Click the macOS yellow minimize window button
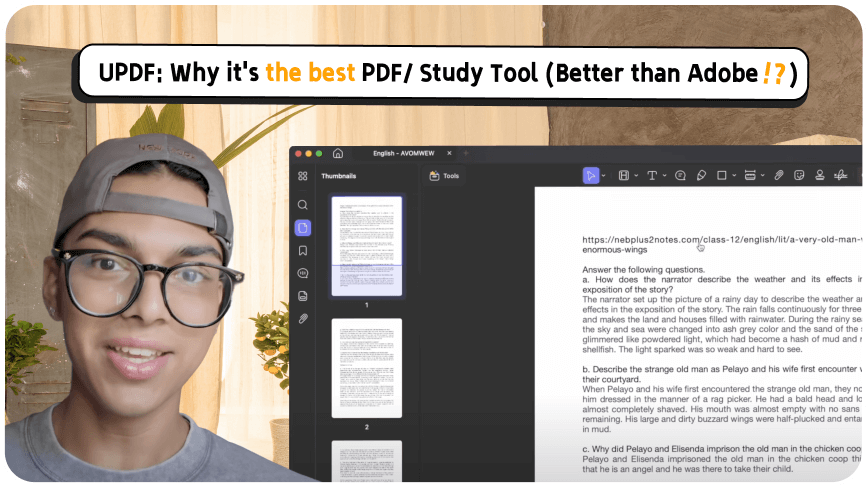This screenshot has height=486, width=867. pos(309,153)
